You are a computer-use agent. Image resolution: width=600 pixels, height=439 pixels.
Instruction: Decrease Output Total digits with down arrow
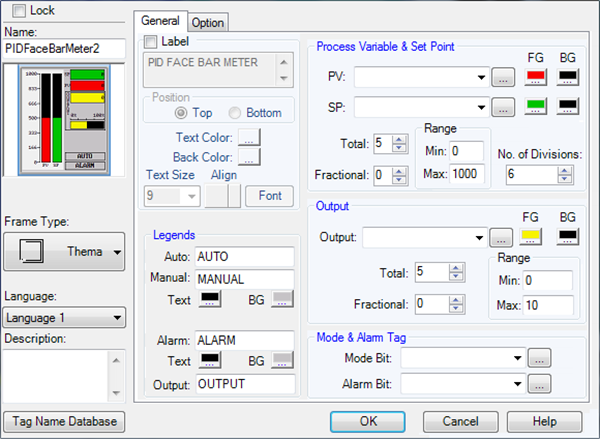click(x=456, y=277)
